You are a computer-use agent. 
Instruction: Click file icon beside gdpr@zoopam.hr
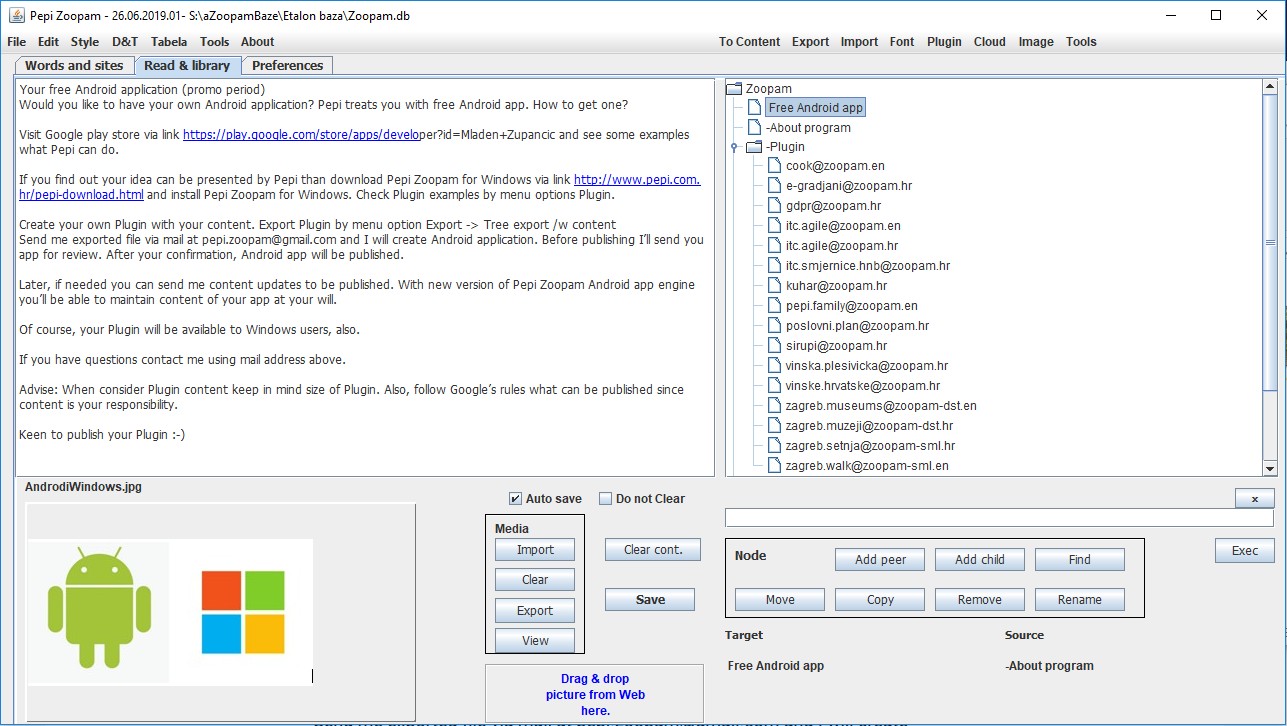pyautogui.click(x=774, y=206)
